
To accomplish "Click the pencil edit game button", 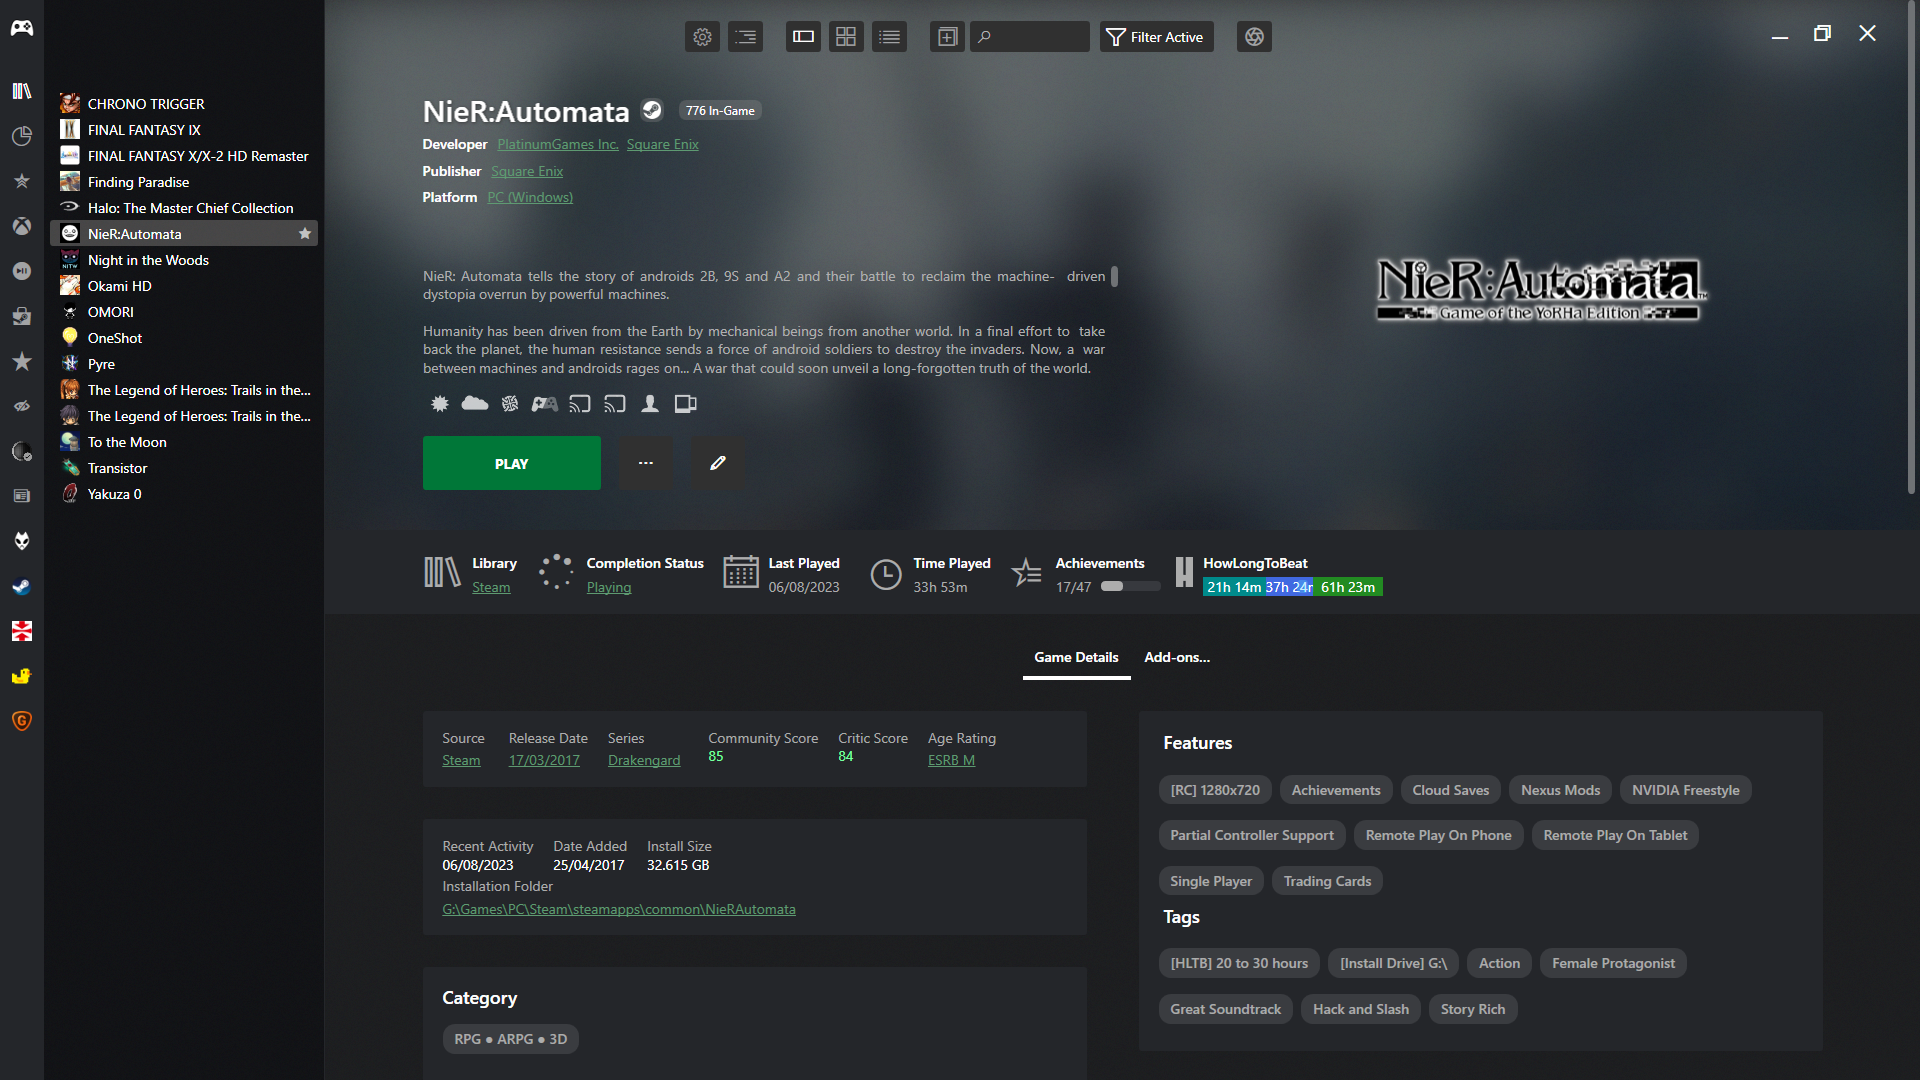I will click(718, 463).
